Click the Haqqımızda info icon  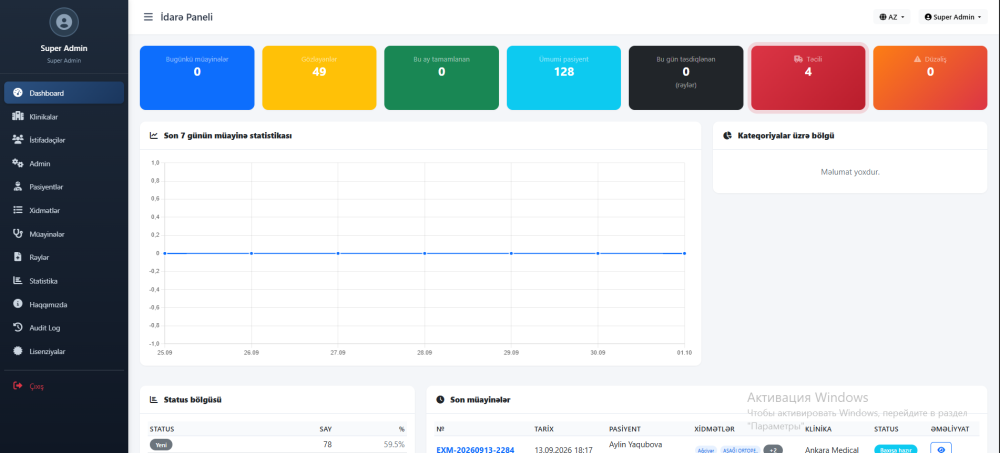point(18,304)
